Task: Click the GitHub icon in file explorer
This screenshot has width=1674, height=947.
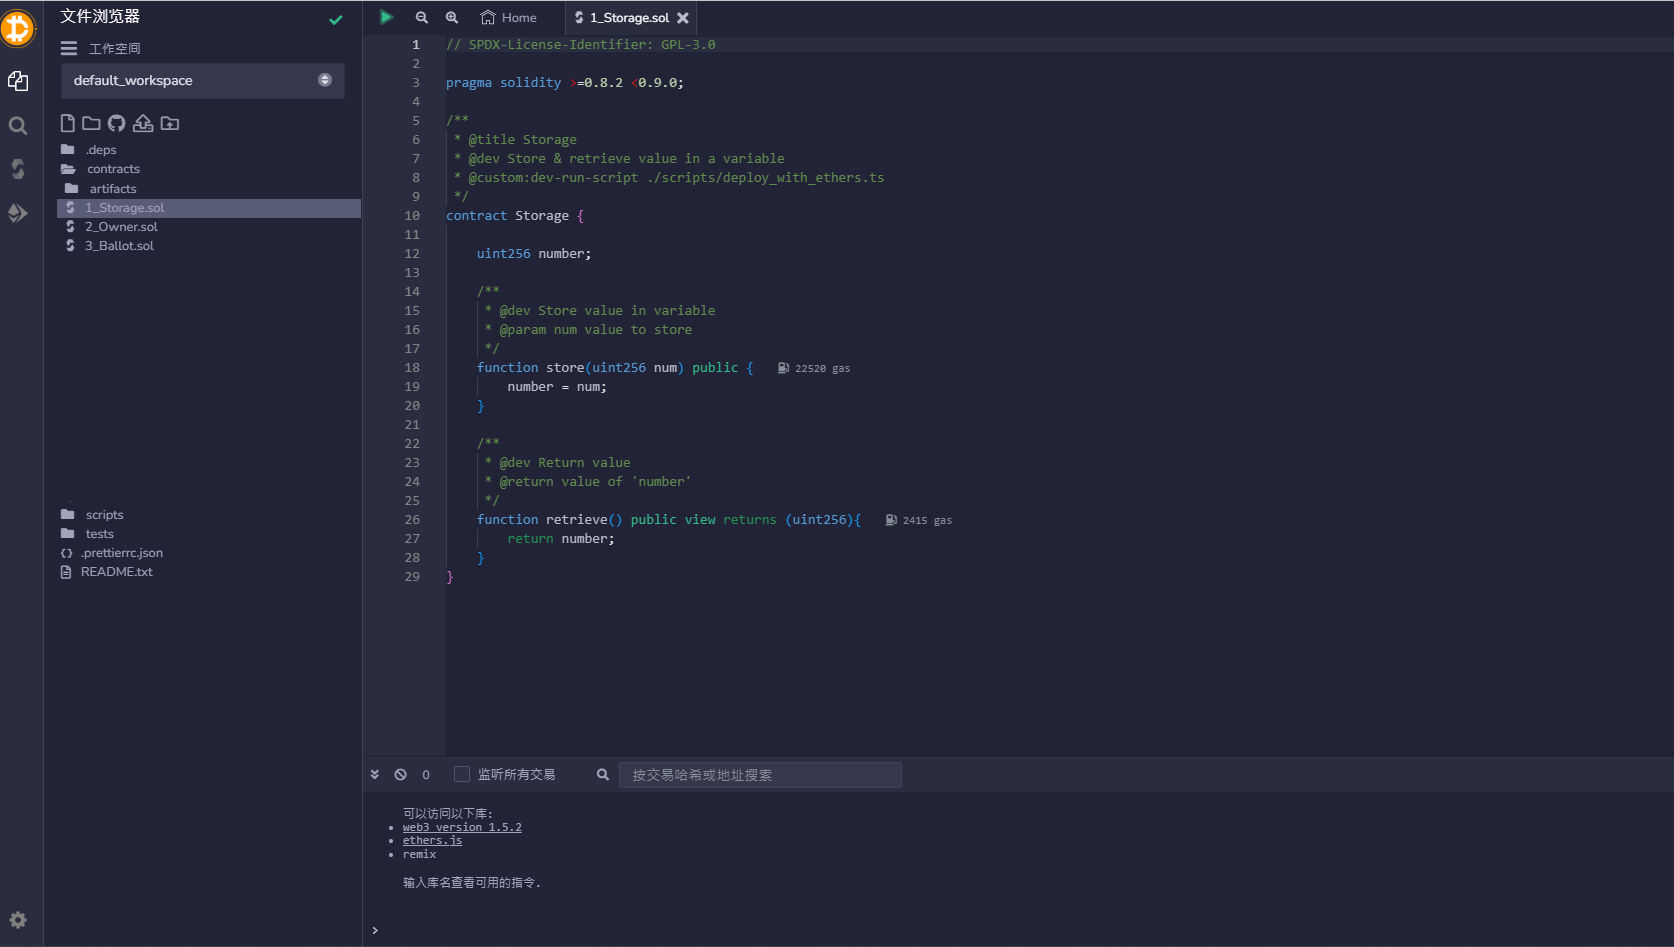Action: pos(117,123)
